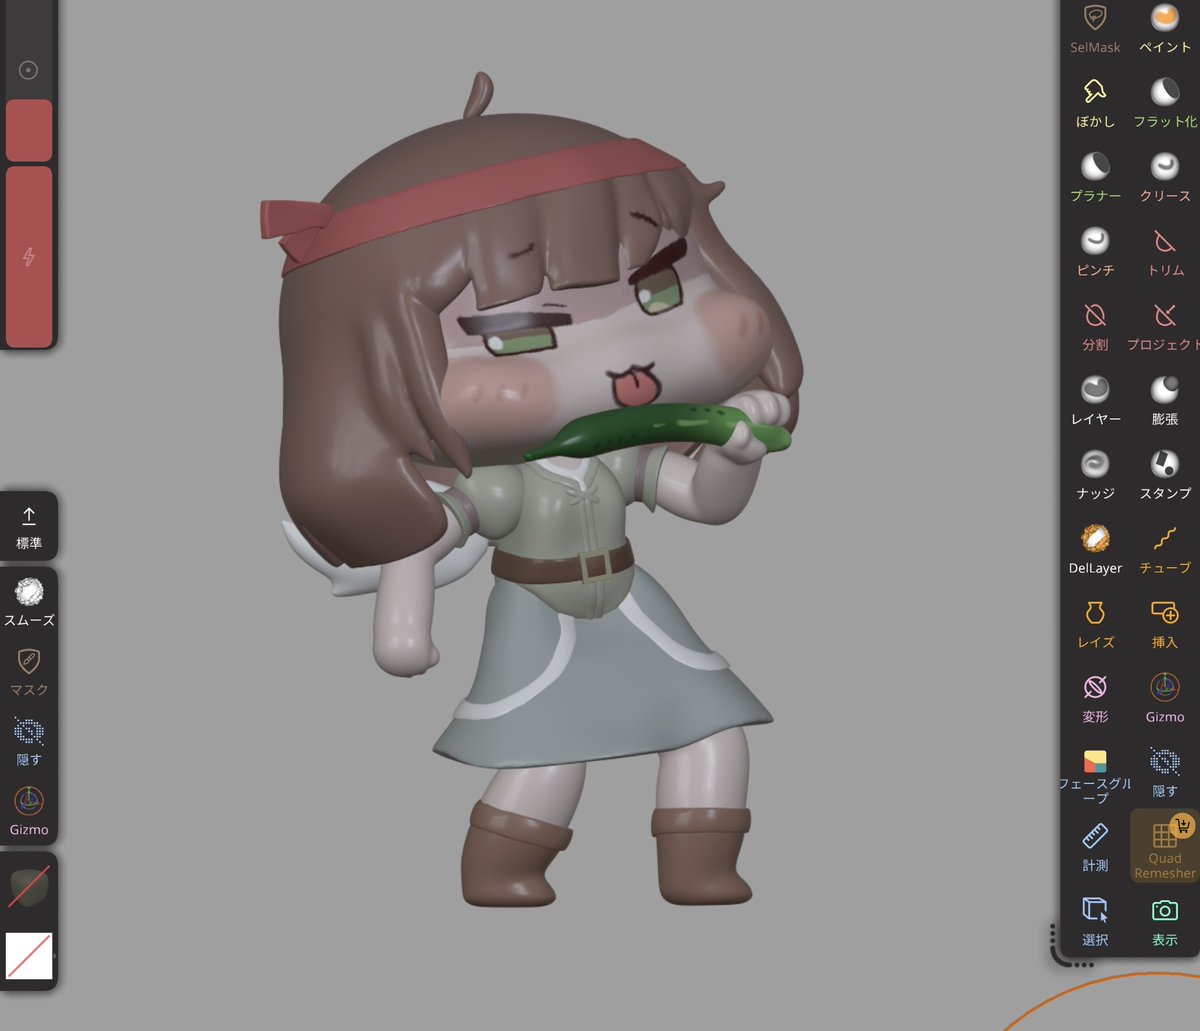
Task: Select the ペイント (Paint) tool
Action: click(x=1165, y=28)
